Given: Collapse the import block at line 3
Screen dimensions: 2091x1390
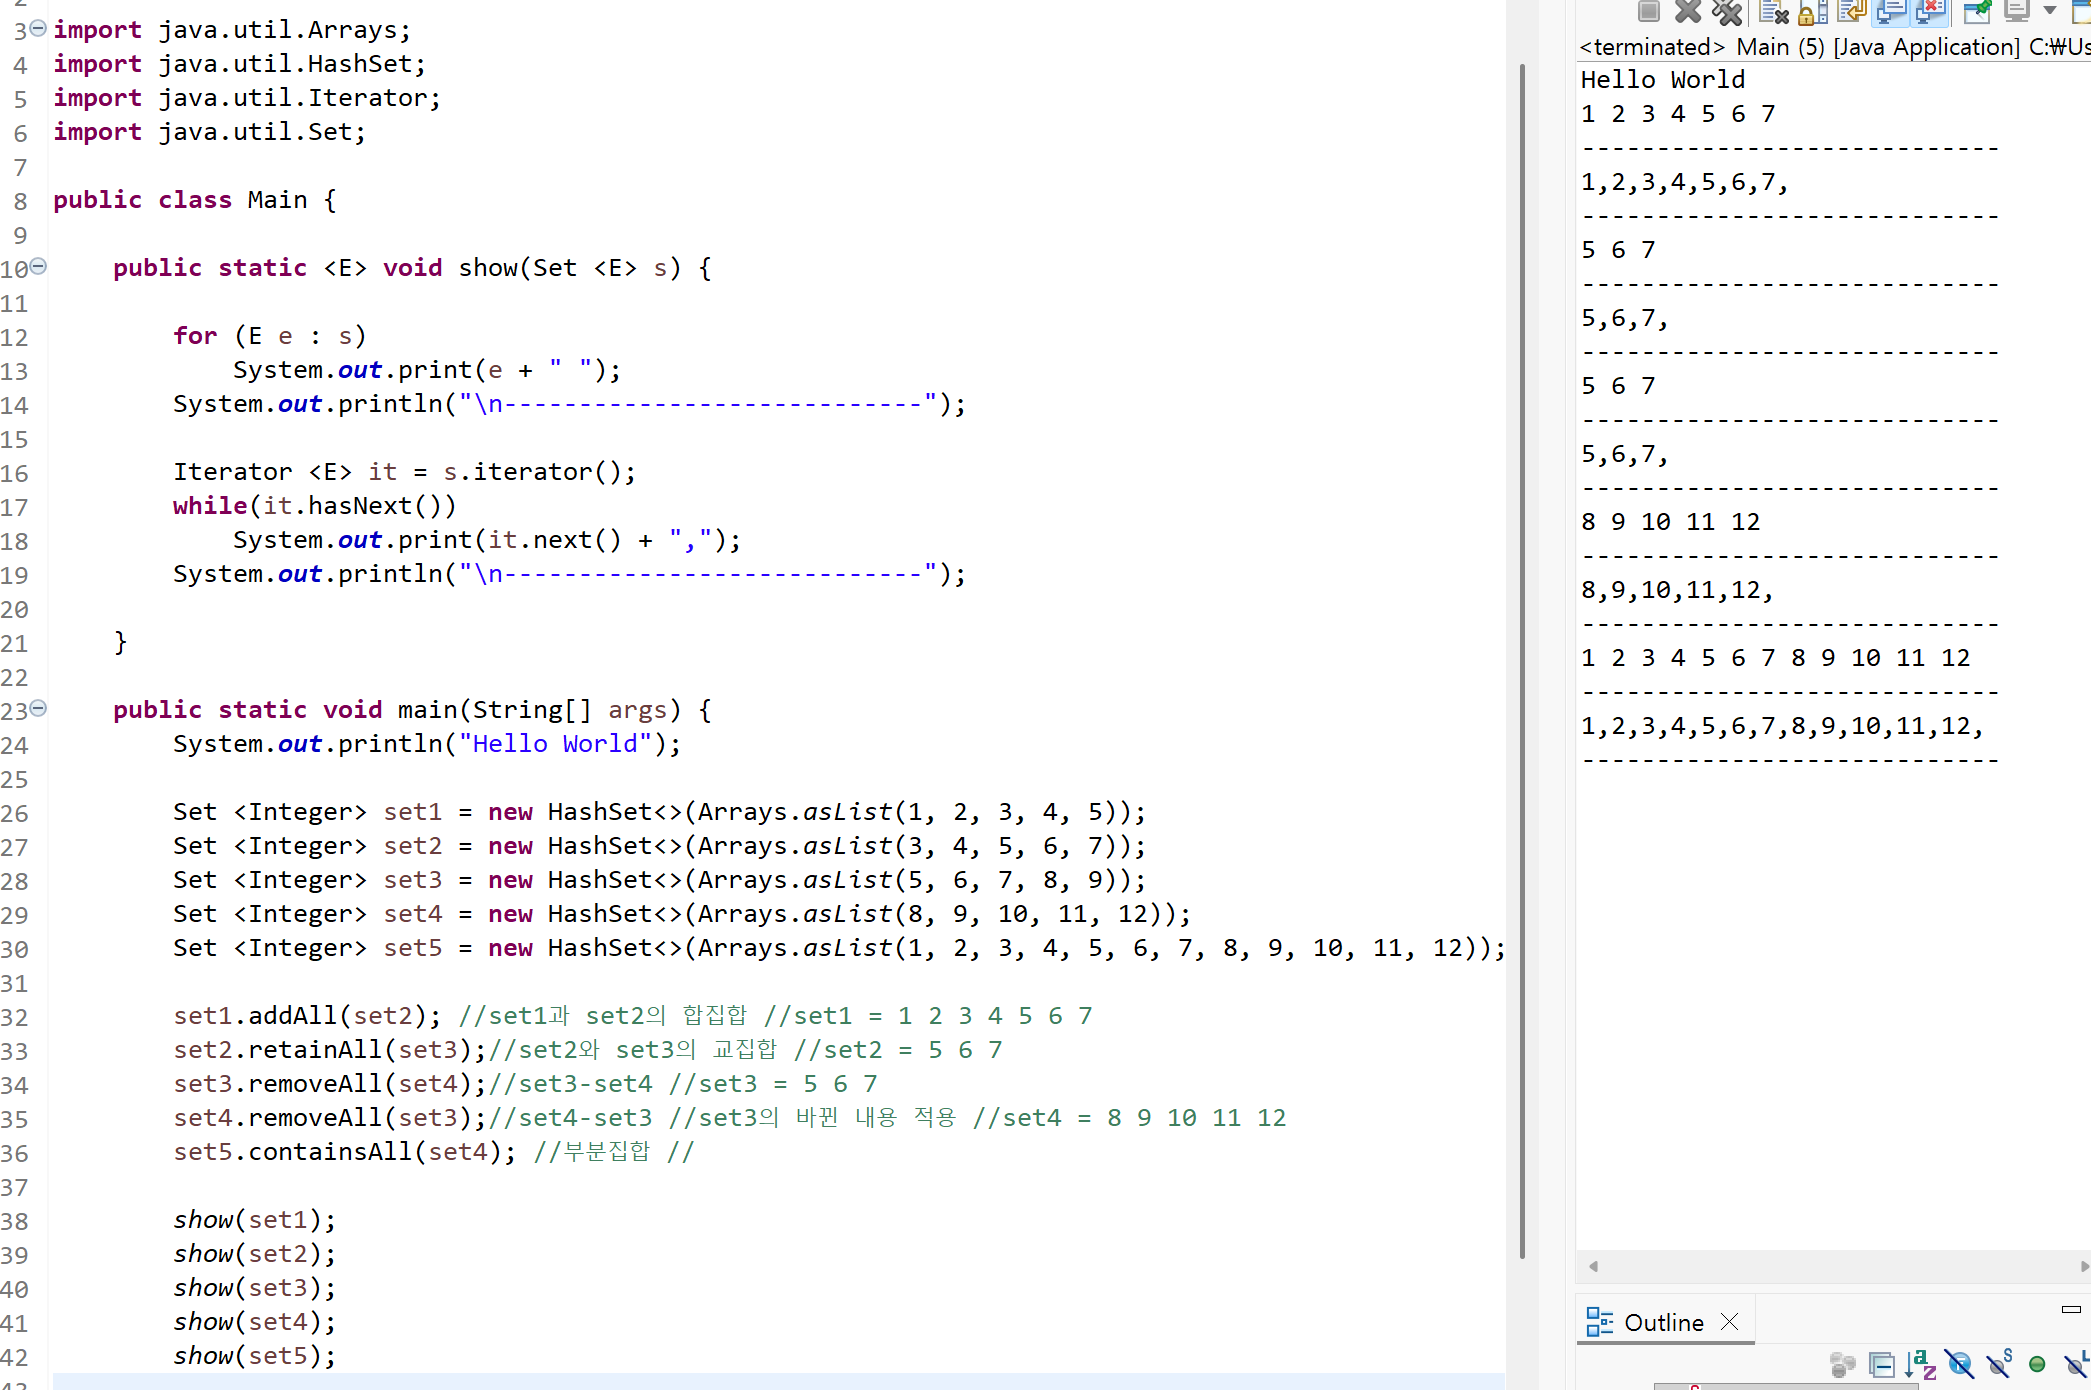Looking at the screenshot, I should 38,28.
